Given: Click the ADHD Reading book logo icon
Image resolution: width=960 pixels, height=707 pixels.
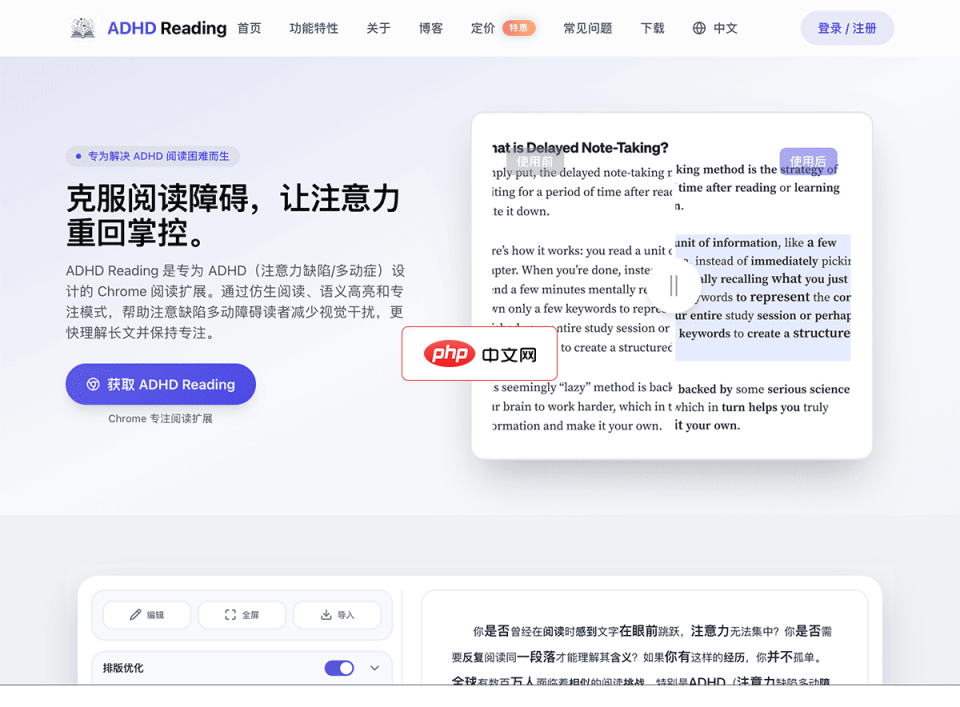Looking at the screenshot, I should point(83,28).
